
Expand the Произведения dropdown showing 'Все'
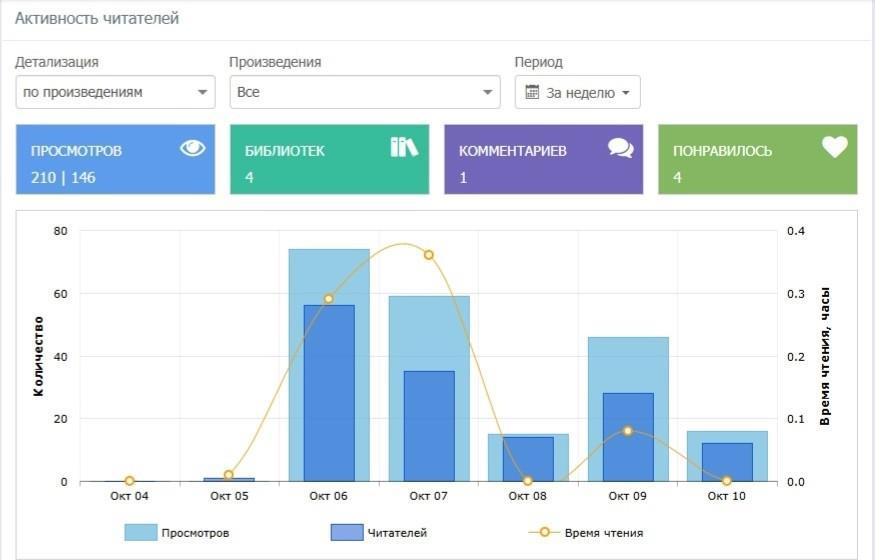[x=364, y=92]
